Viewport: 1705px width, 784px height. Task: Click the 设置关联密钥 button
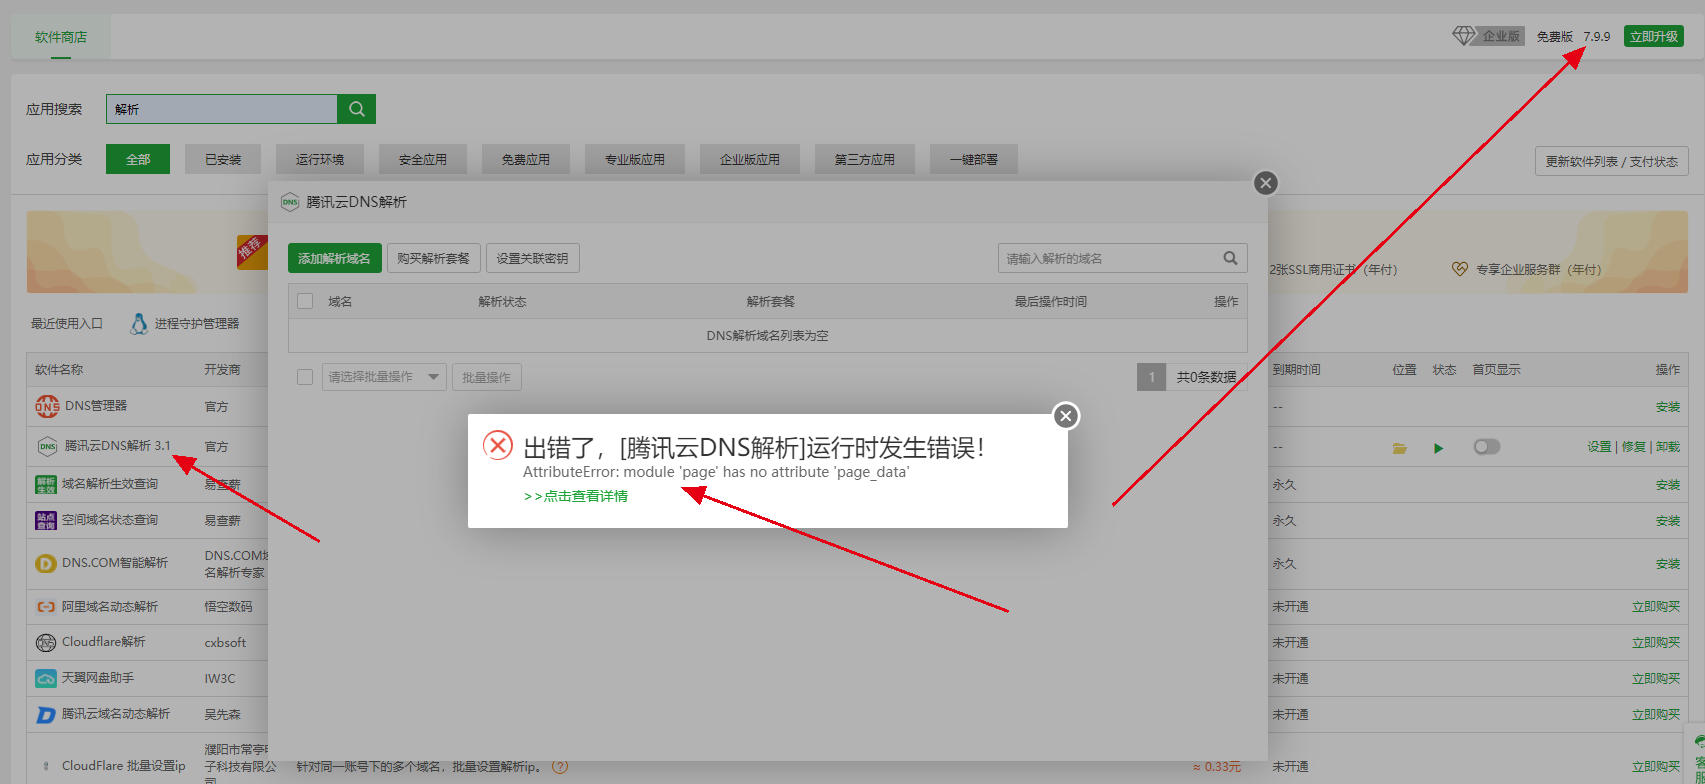(532, 258)
